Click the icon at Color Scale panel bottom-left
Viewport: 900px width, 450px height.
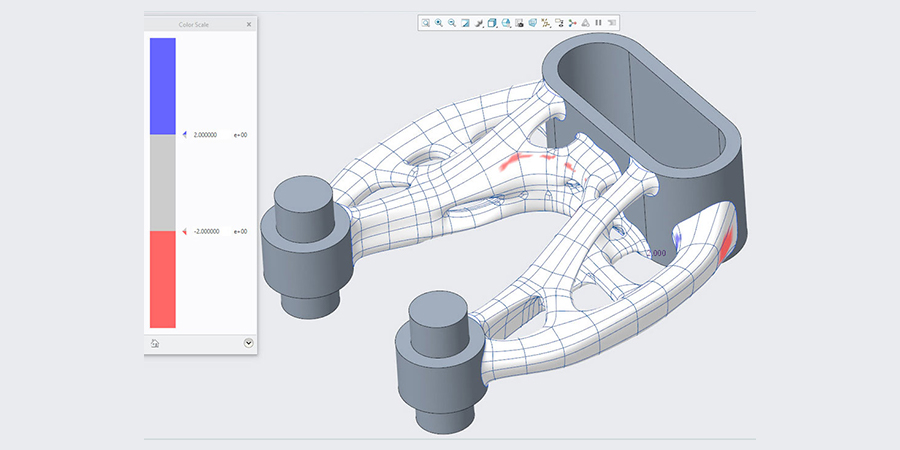(x=155, y=343)
